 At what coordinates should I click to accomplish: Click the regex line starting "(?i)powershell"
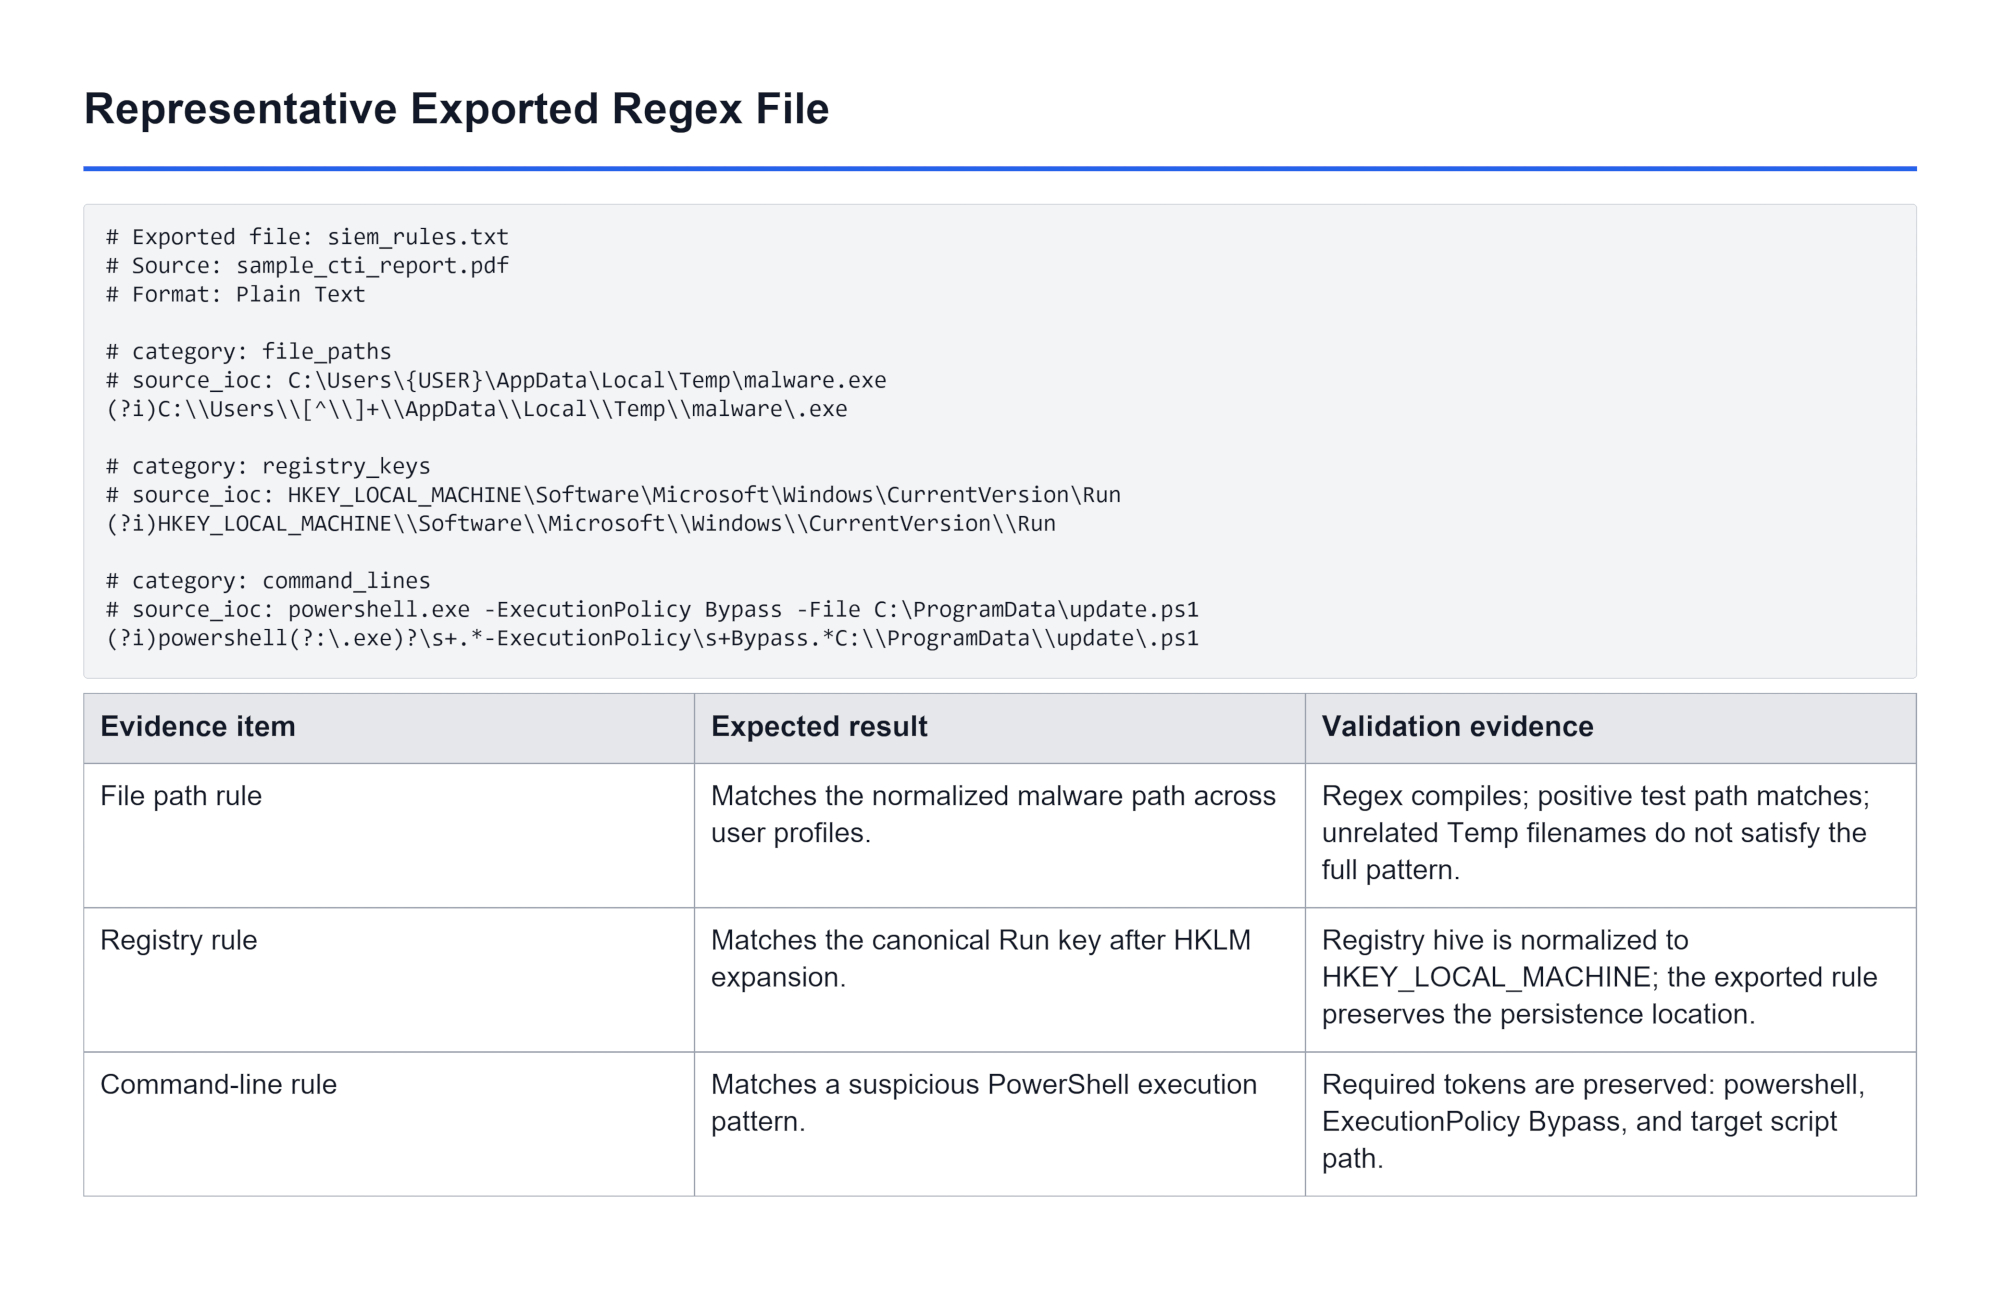[652, 639]
